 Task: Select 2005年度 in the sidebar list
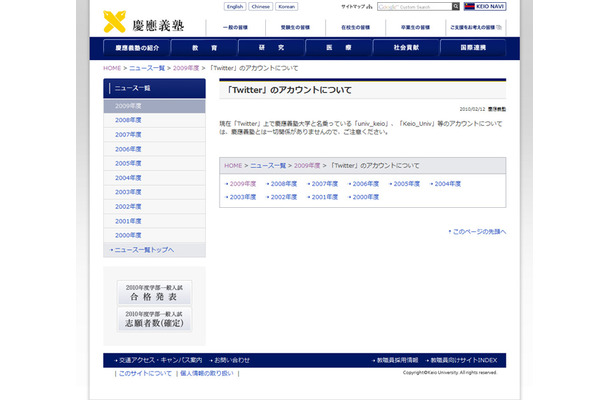(154, 163)
